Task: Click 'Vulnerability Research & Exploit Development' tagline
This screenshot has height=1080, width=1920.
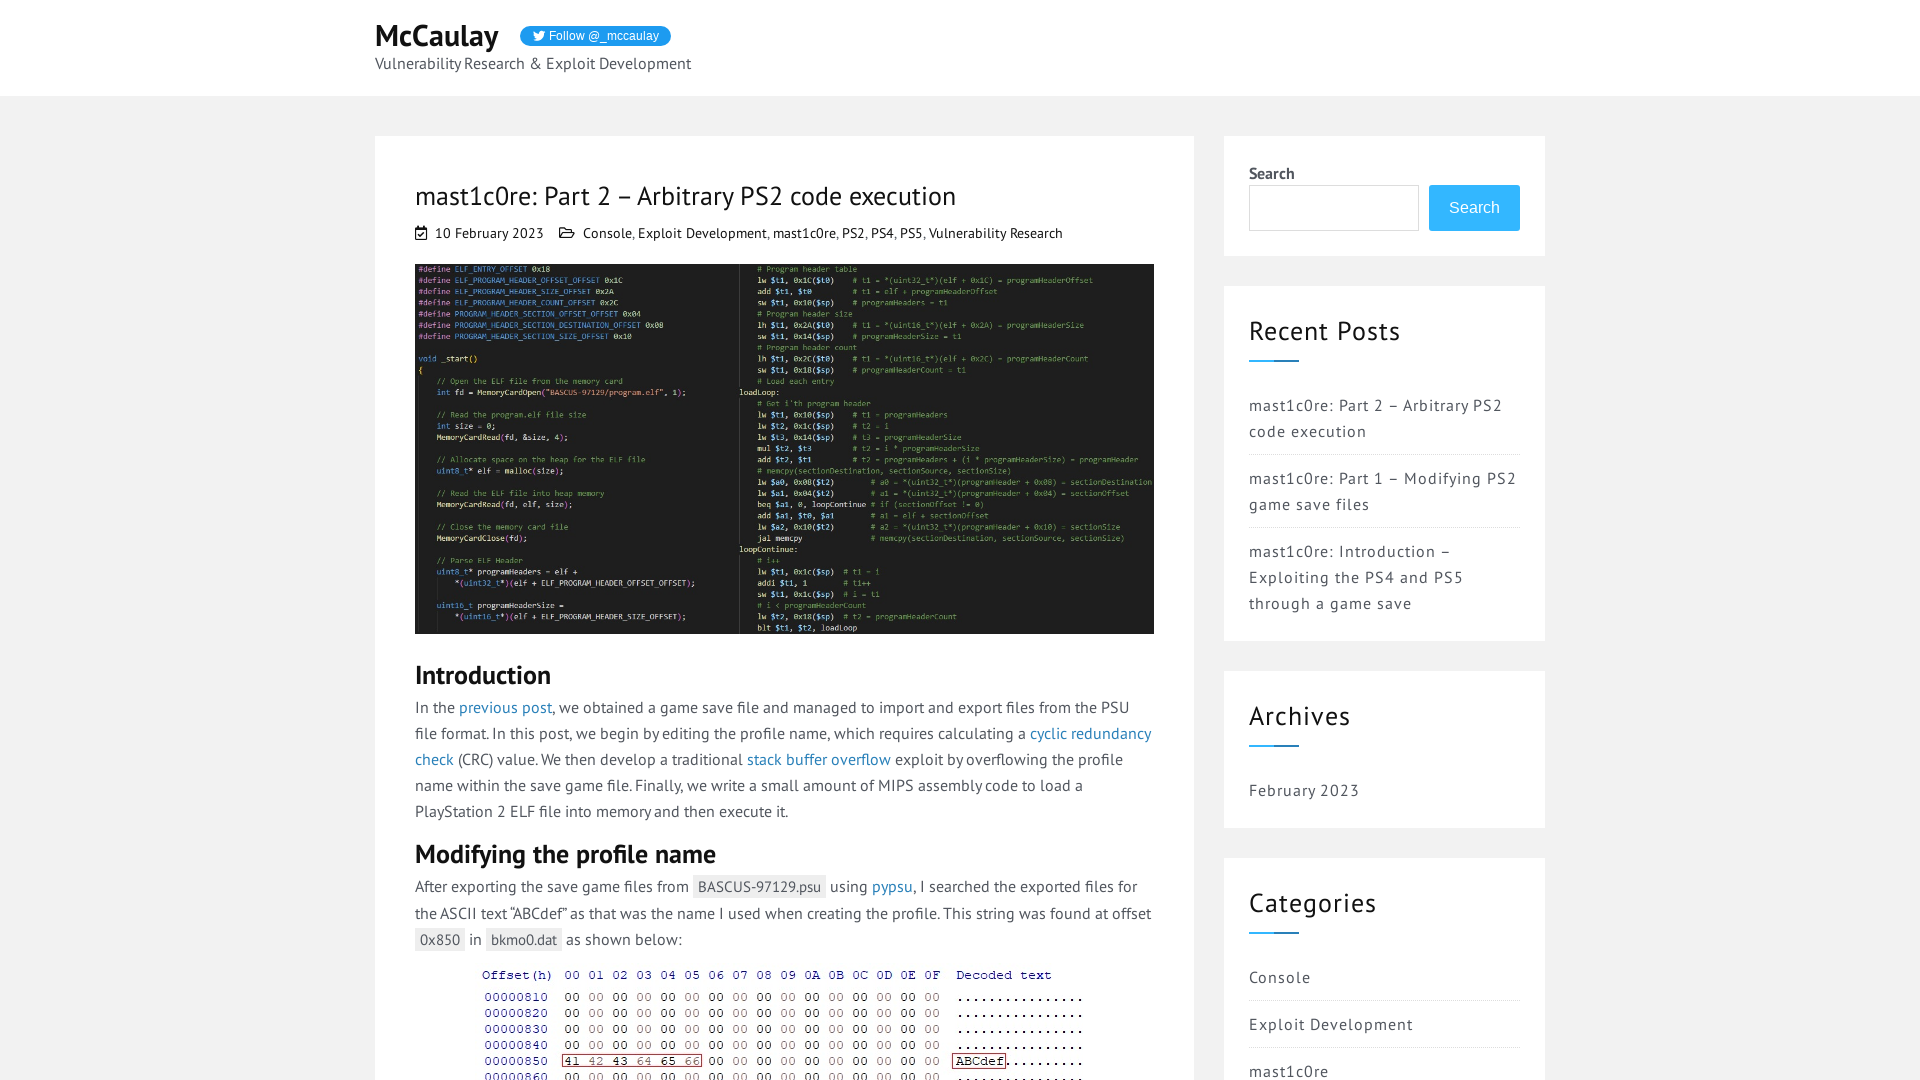Action: (x=533, y=64)
